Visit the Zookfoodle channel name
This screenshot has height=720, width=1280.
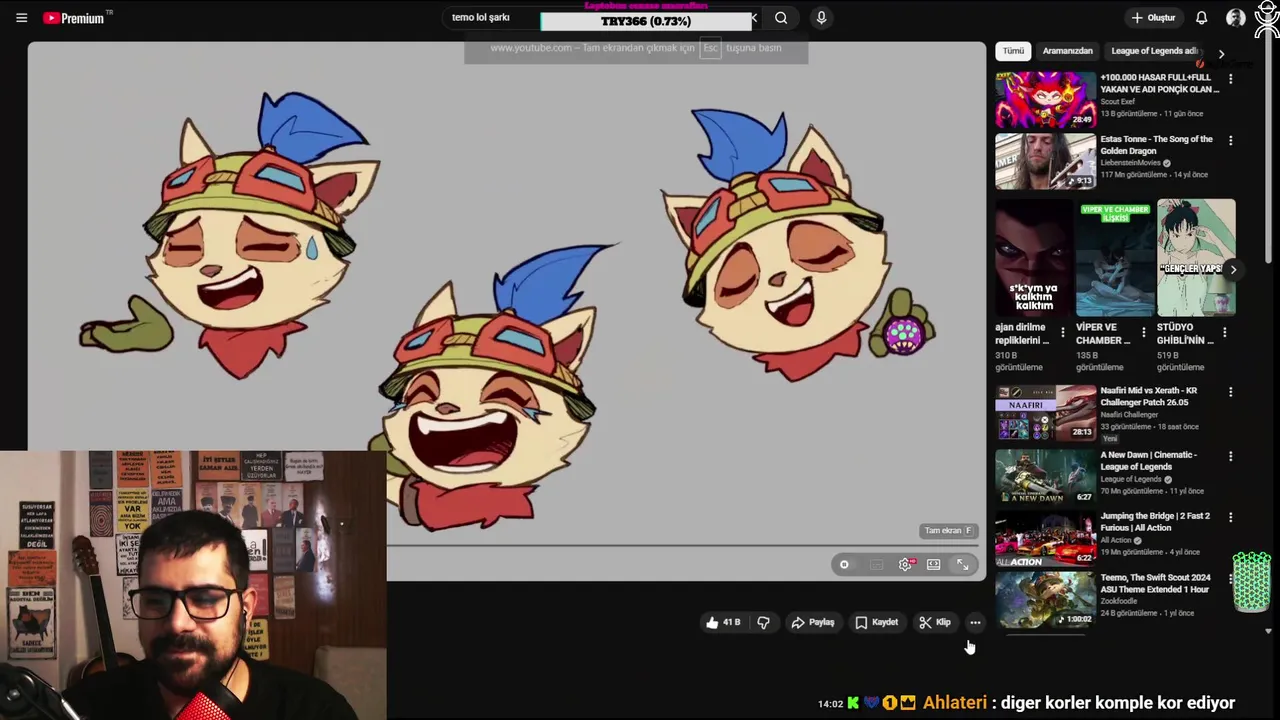[x=1118, y=601]
